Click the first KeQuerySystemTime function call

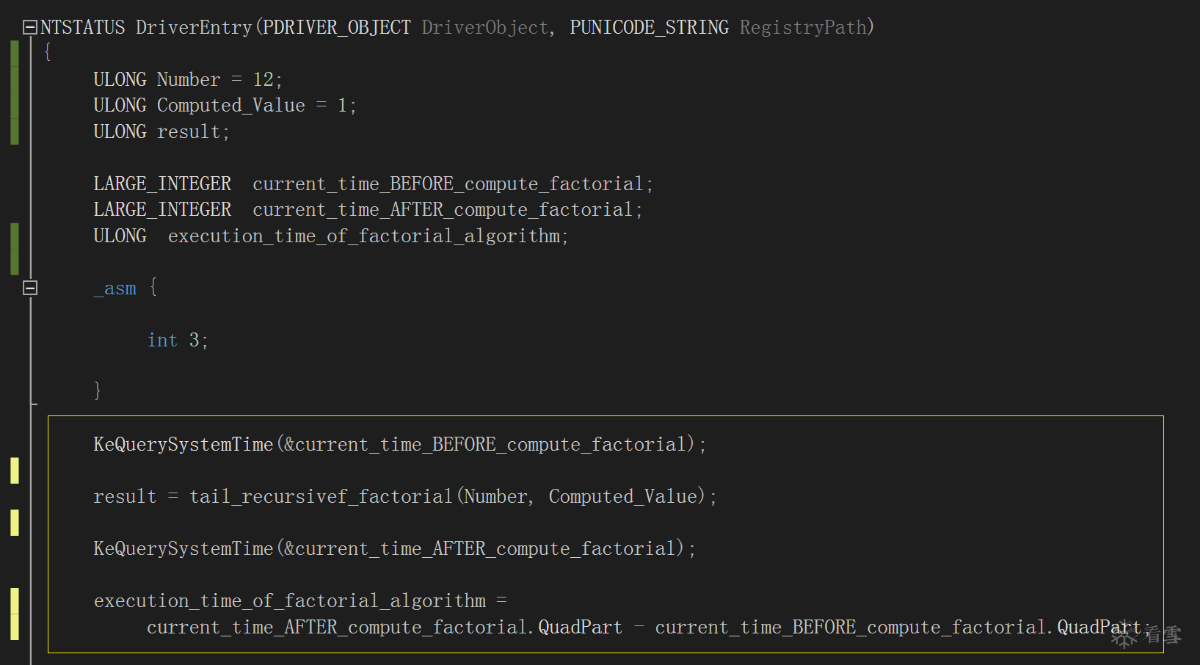tap(182, 445)
